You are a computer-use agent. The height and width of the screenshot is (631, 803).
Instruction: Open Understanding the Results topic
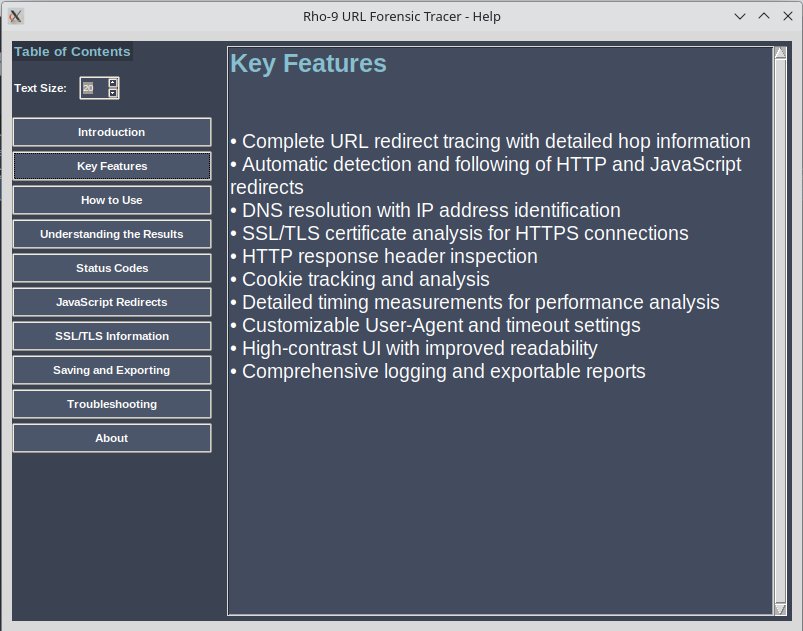(111, 234)
